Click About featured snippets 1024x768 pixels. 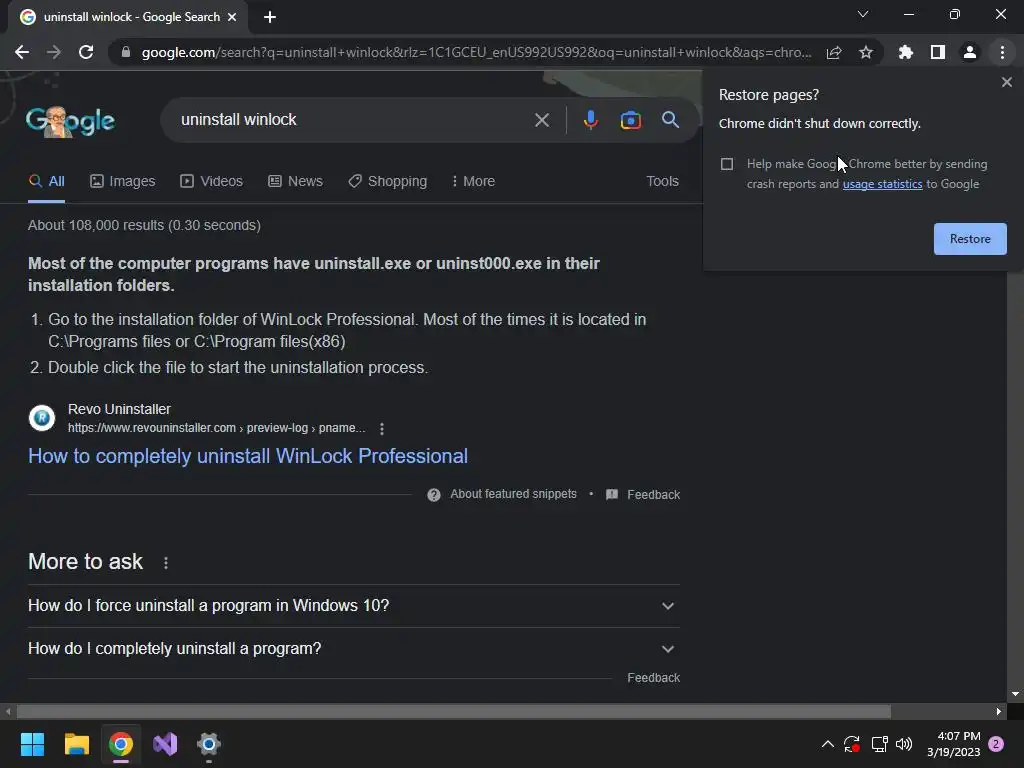(x=513, y=494)
